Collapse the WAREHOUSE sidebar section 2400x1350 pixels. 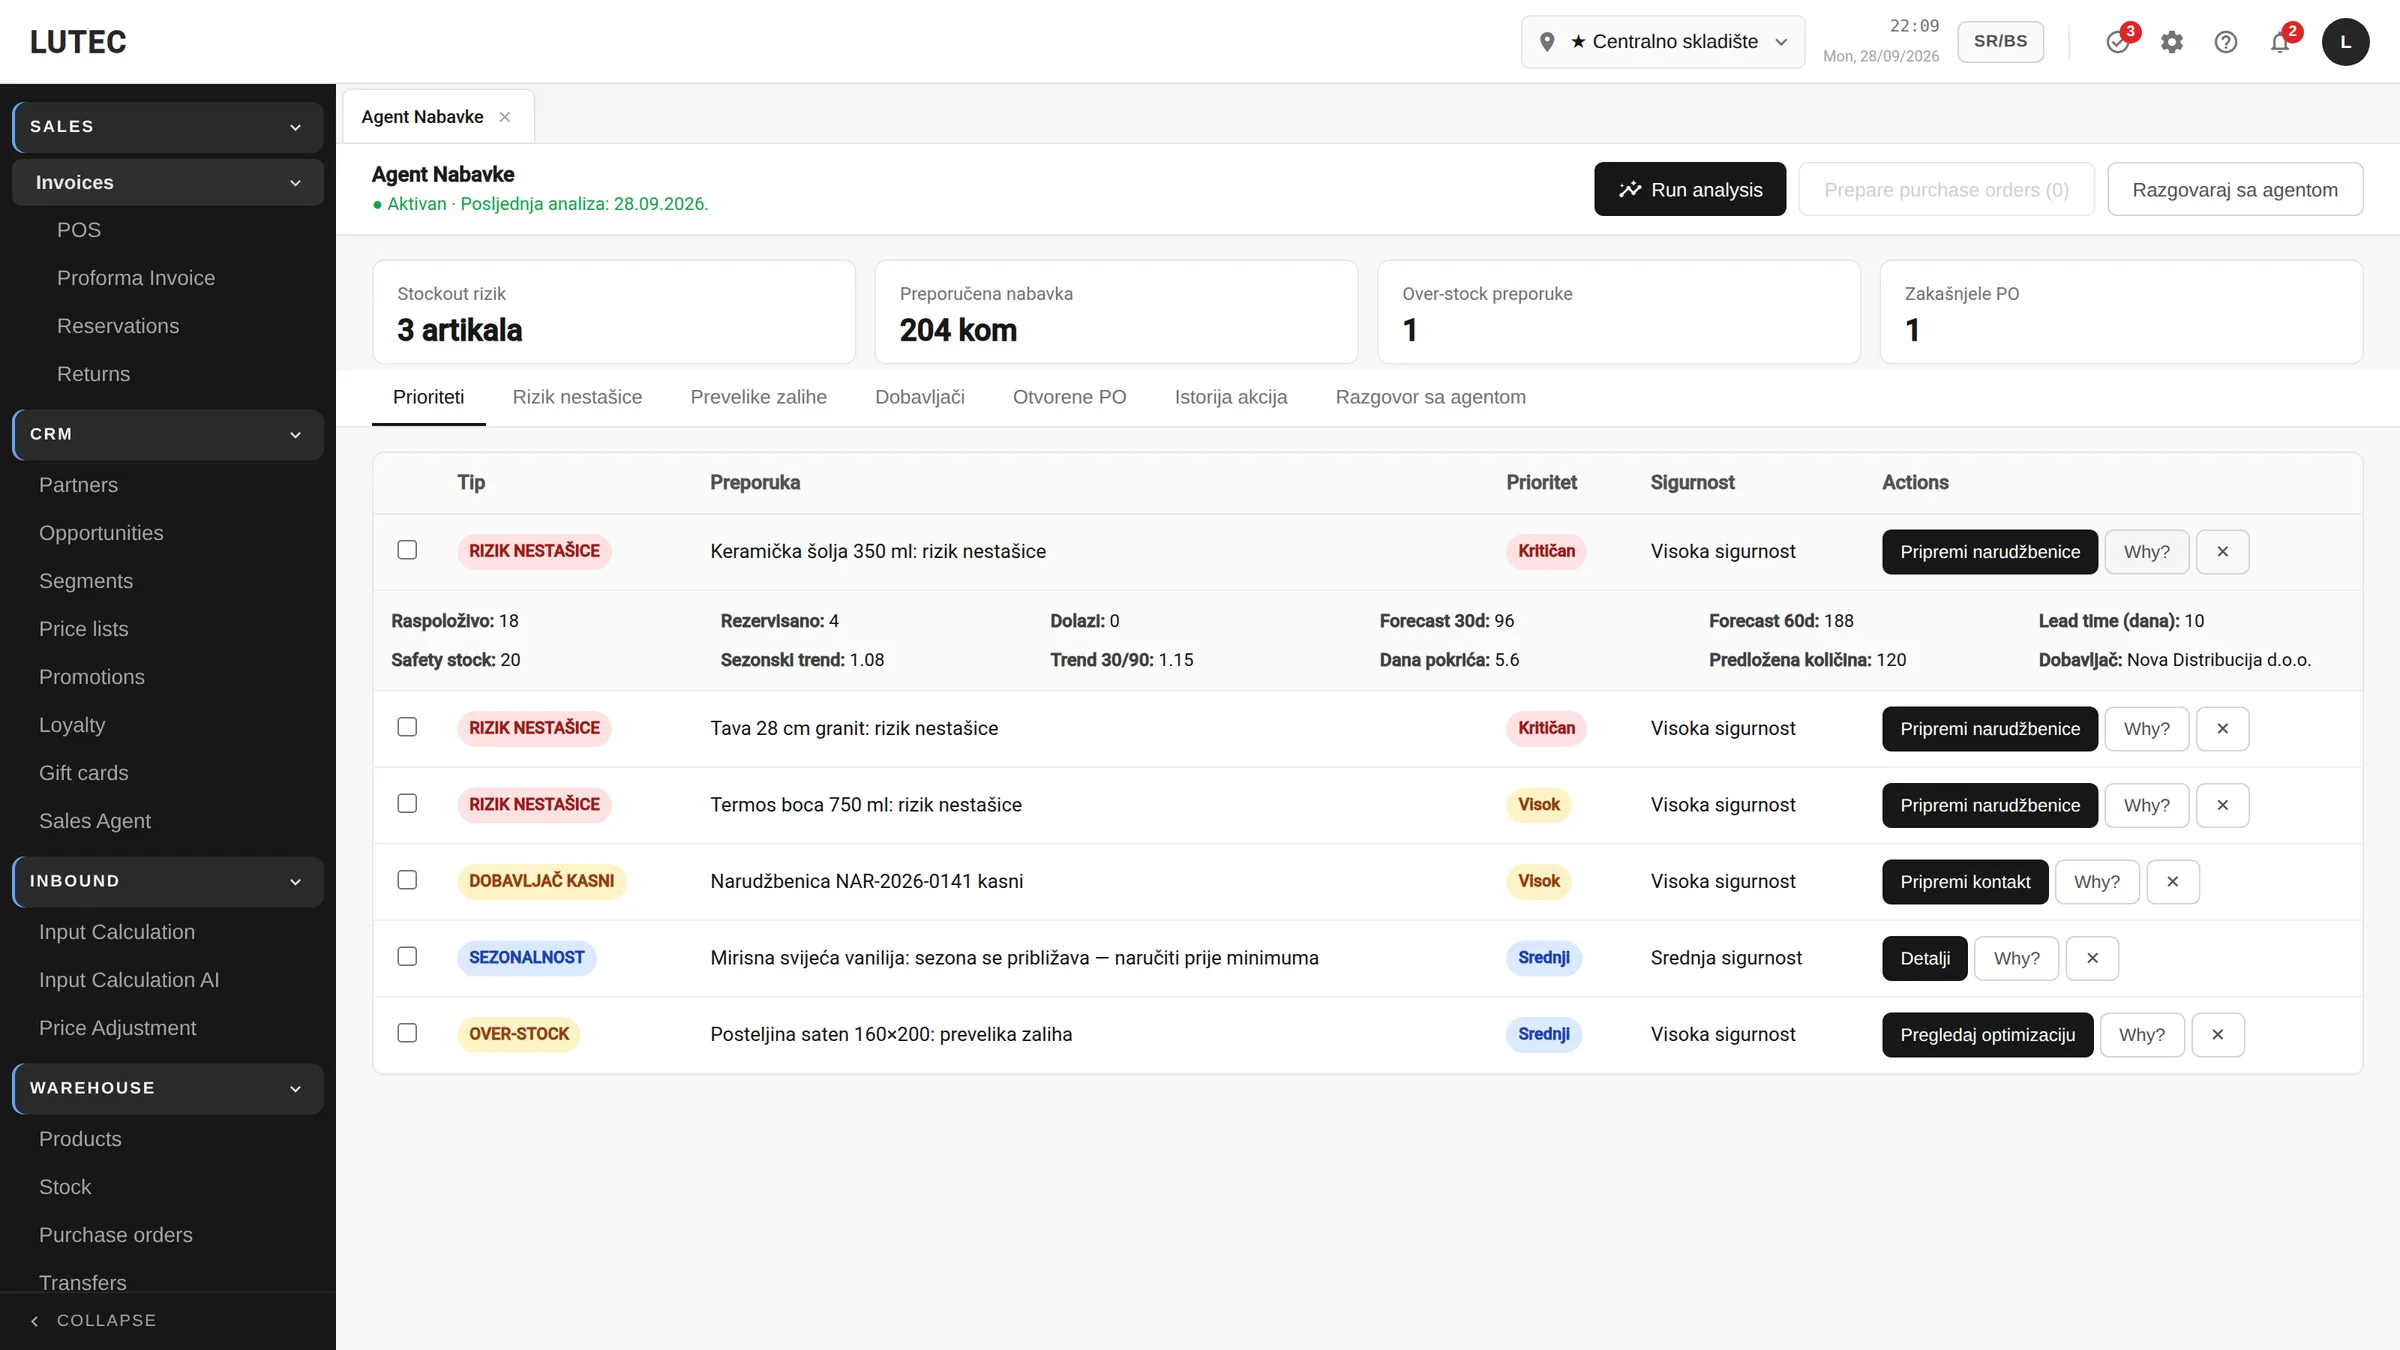click(x=167, y=1088)
